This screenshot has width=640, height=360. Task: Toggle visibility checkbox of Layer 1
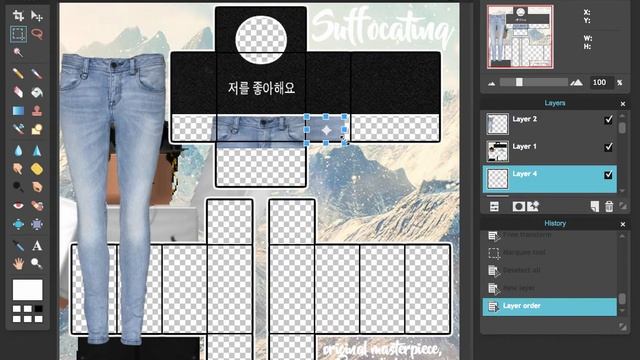pos(608,147)
